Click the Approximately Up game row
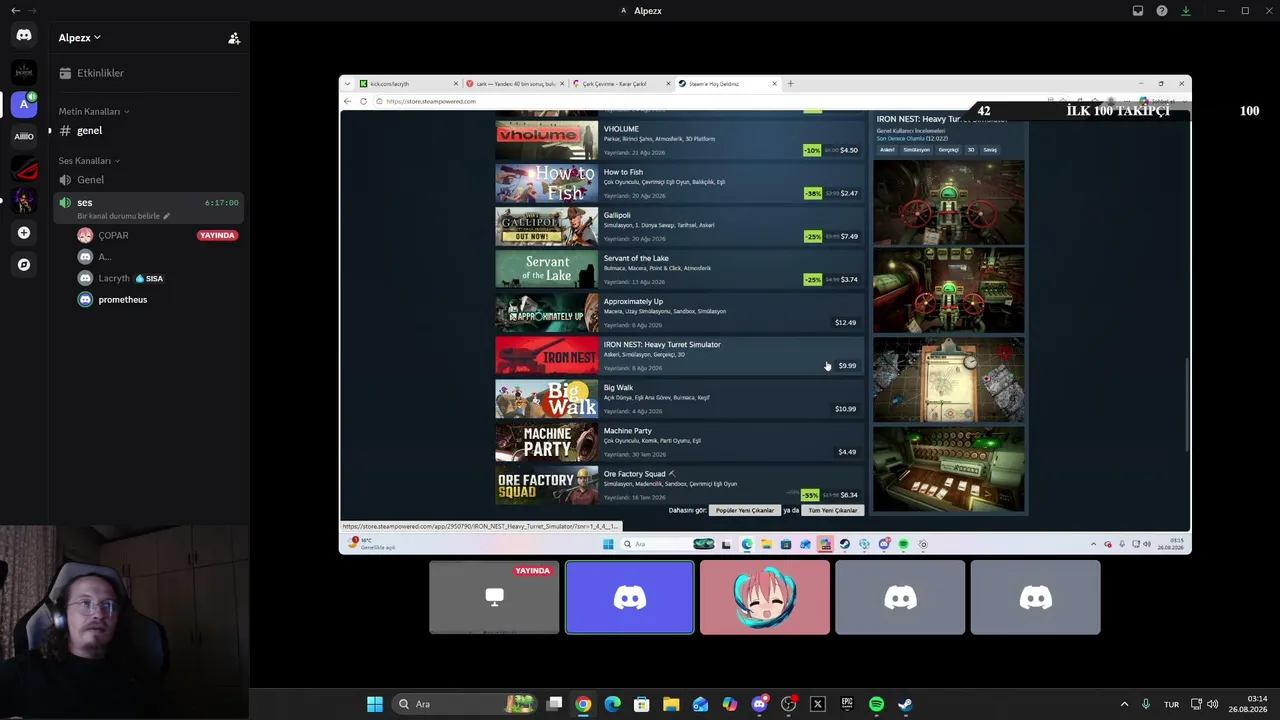The height and width of the screenshot is (720, 1280). [679, 312]
